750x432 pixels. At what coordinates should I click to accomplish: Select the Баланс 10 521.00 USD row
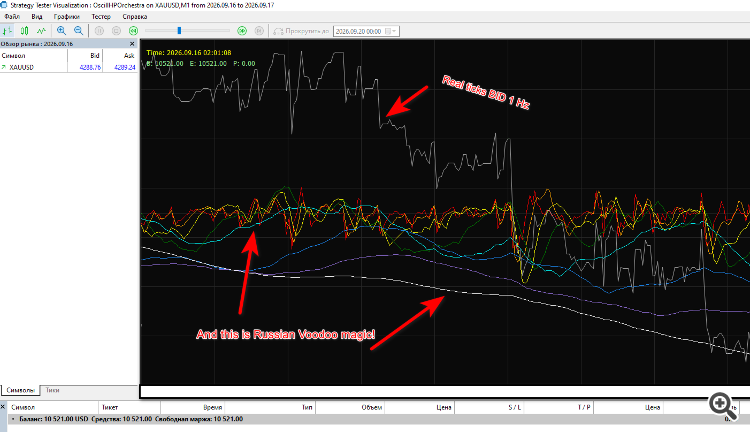pyautogui.click(x=375, y=419)
